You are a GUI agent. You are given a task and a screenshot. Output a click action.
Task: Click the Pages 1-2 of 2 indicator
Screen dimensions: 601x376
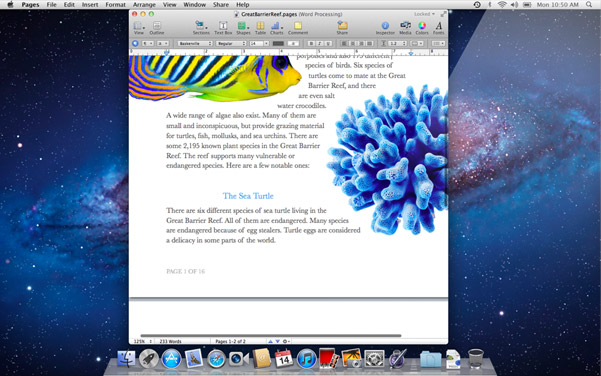pyautogui.click(x=230, y=341)
